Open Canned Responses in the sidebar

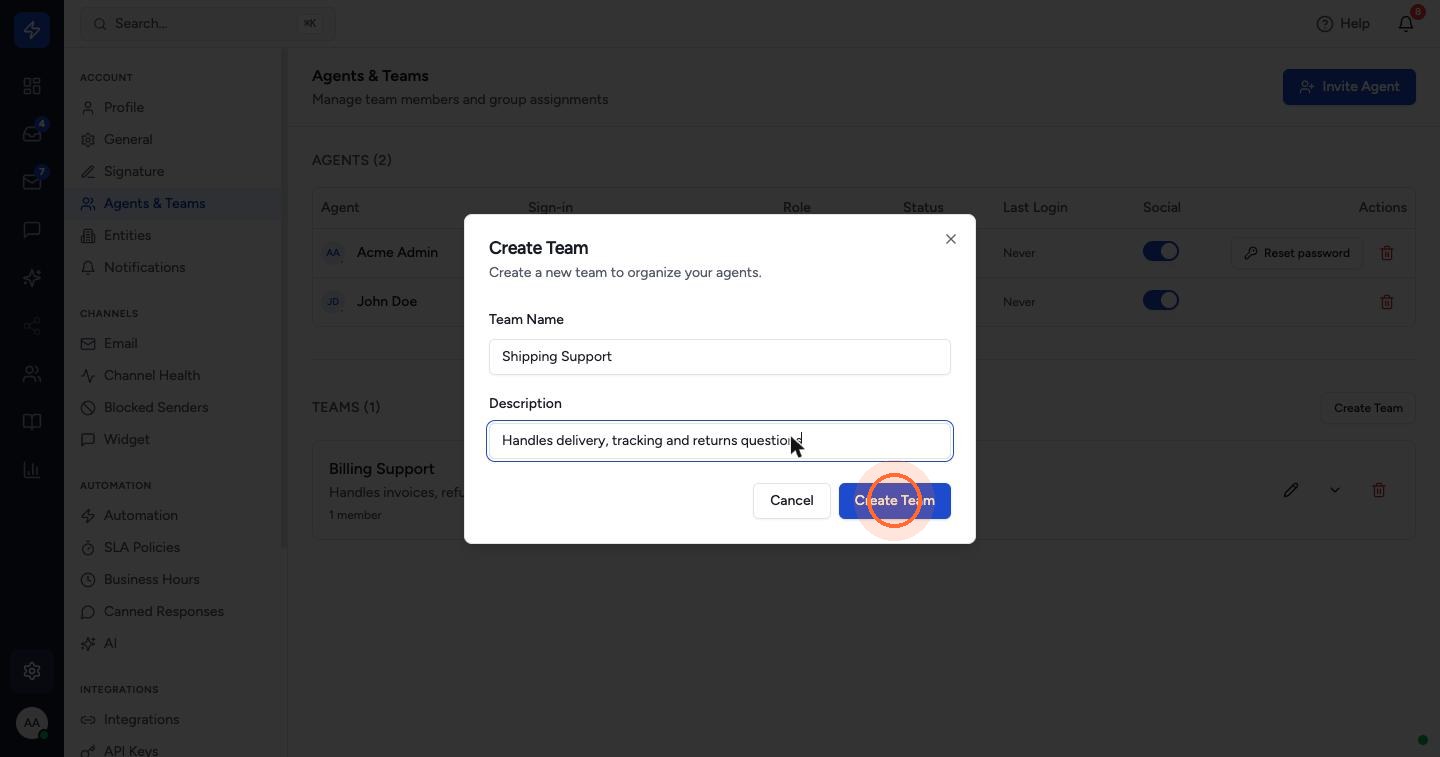(x=164, y=611)
